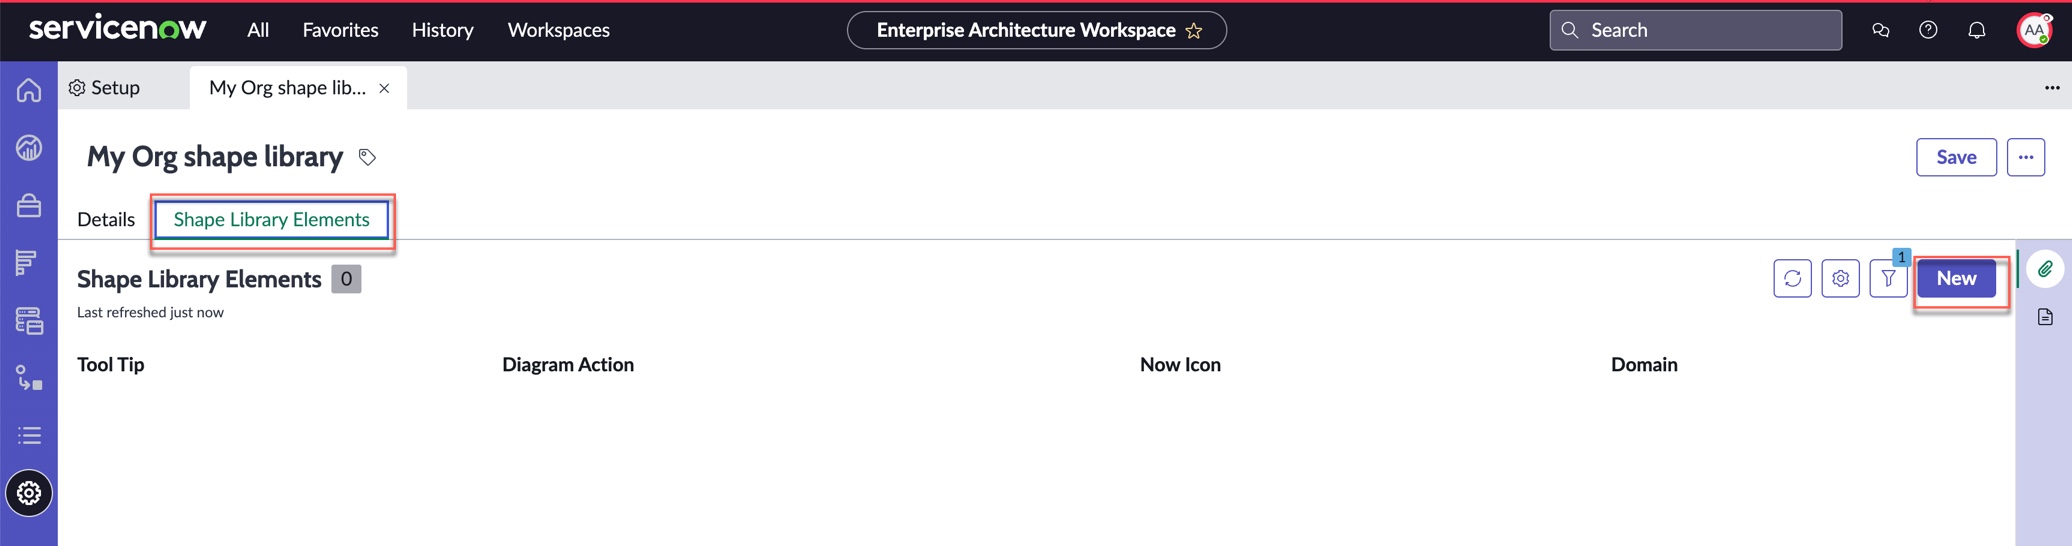The image size is (2072, 546).
Task: Open the Workspaces menu
Action: click(558, 30)
